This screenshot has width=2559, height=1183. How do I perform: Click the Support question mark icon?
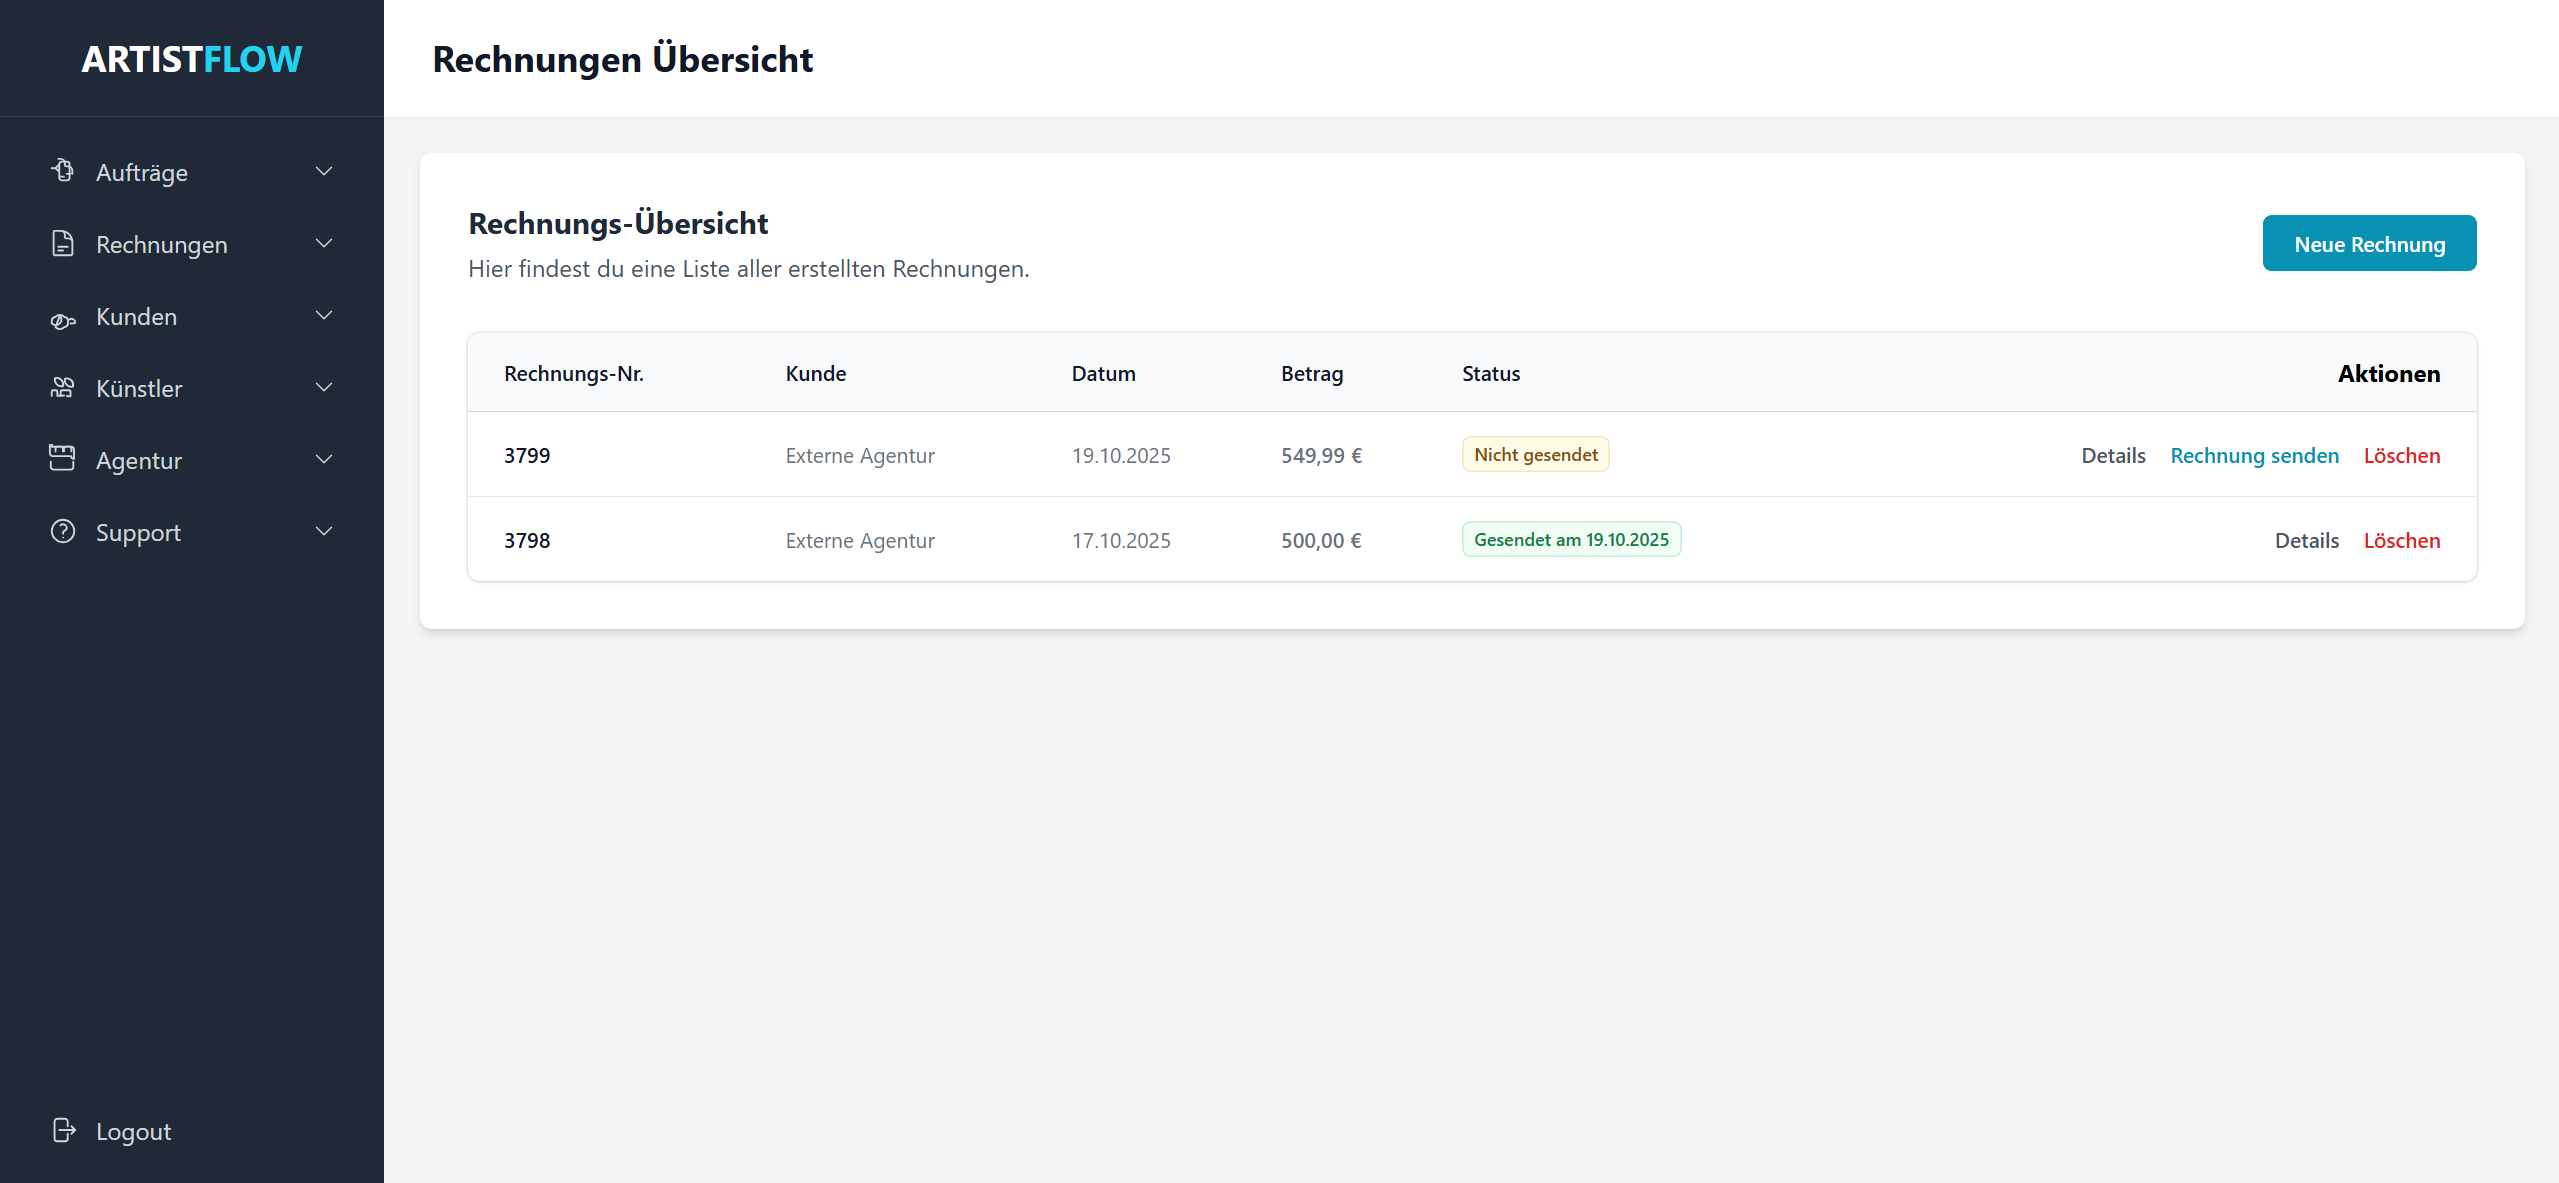click(63, 531)
